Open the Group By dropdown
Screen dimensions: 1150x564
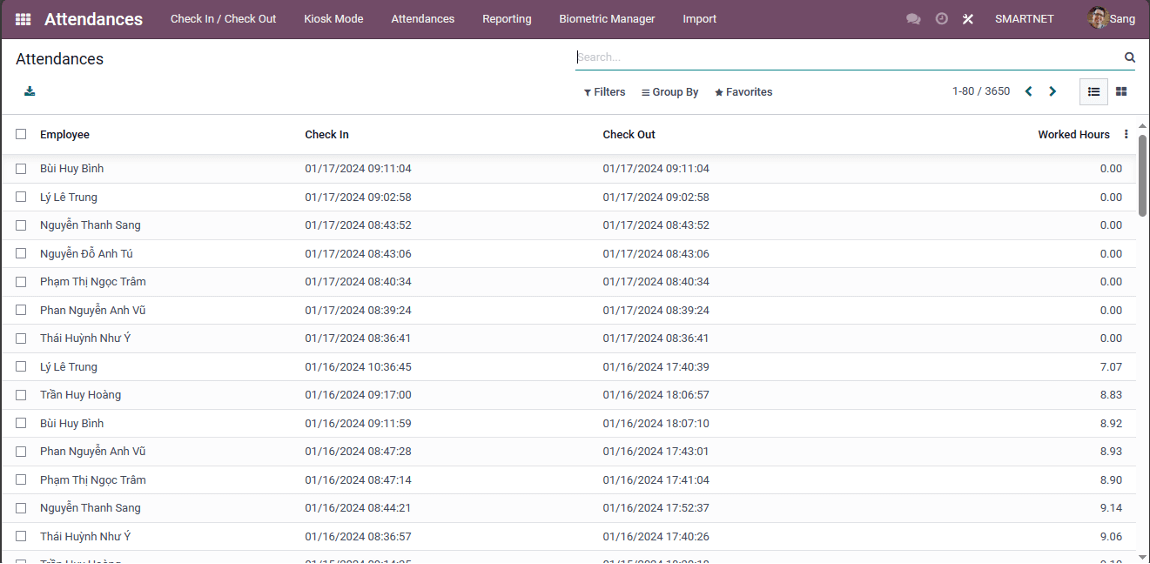[x=670, y=92]
